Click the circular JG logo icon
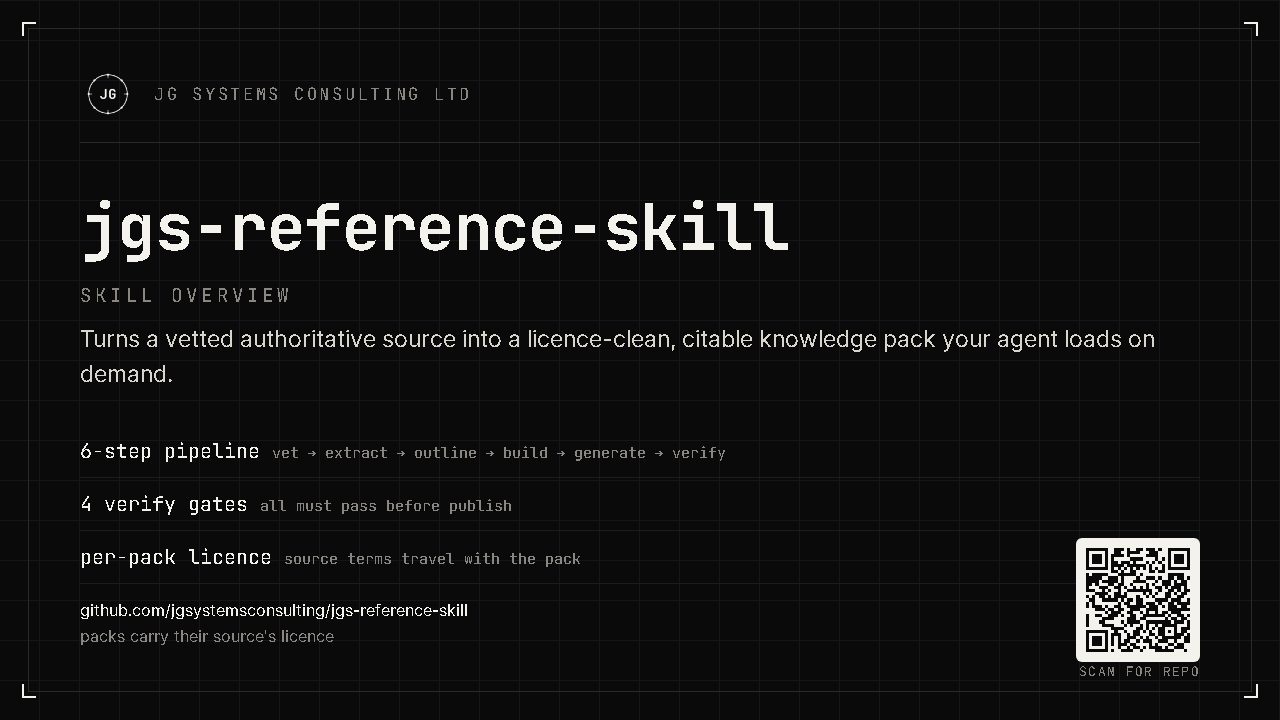1280x720 pixels. pos(108,94)
